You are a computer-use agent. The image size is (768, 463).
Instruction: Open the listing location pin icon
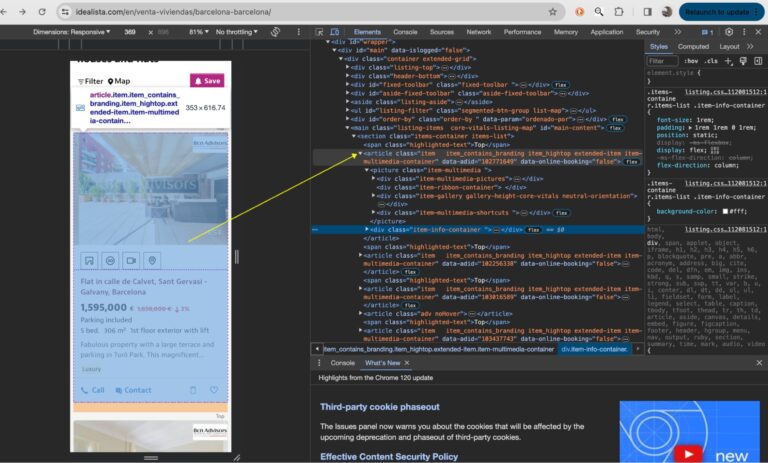pyautogui.click(x=152, y=261)
